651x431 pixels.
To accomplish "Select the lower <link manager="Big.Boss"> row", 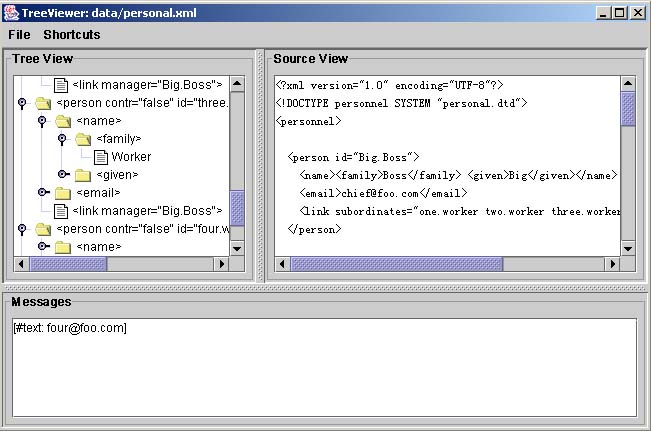I will pos(147,211).
